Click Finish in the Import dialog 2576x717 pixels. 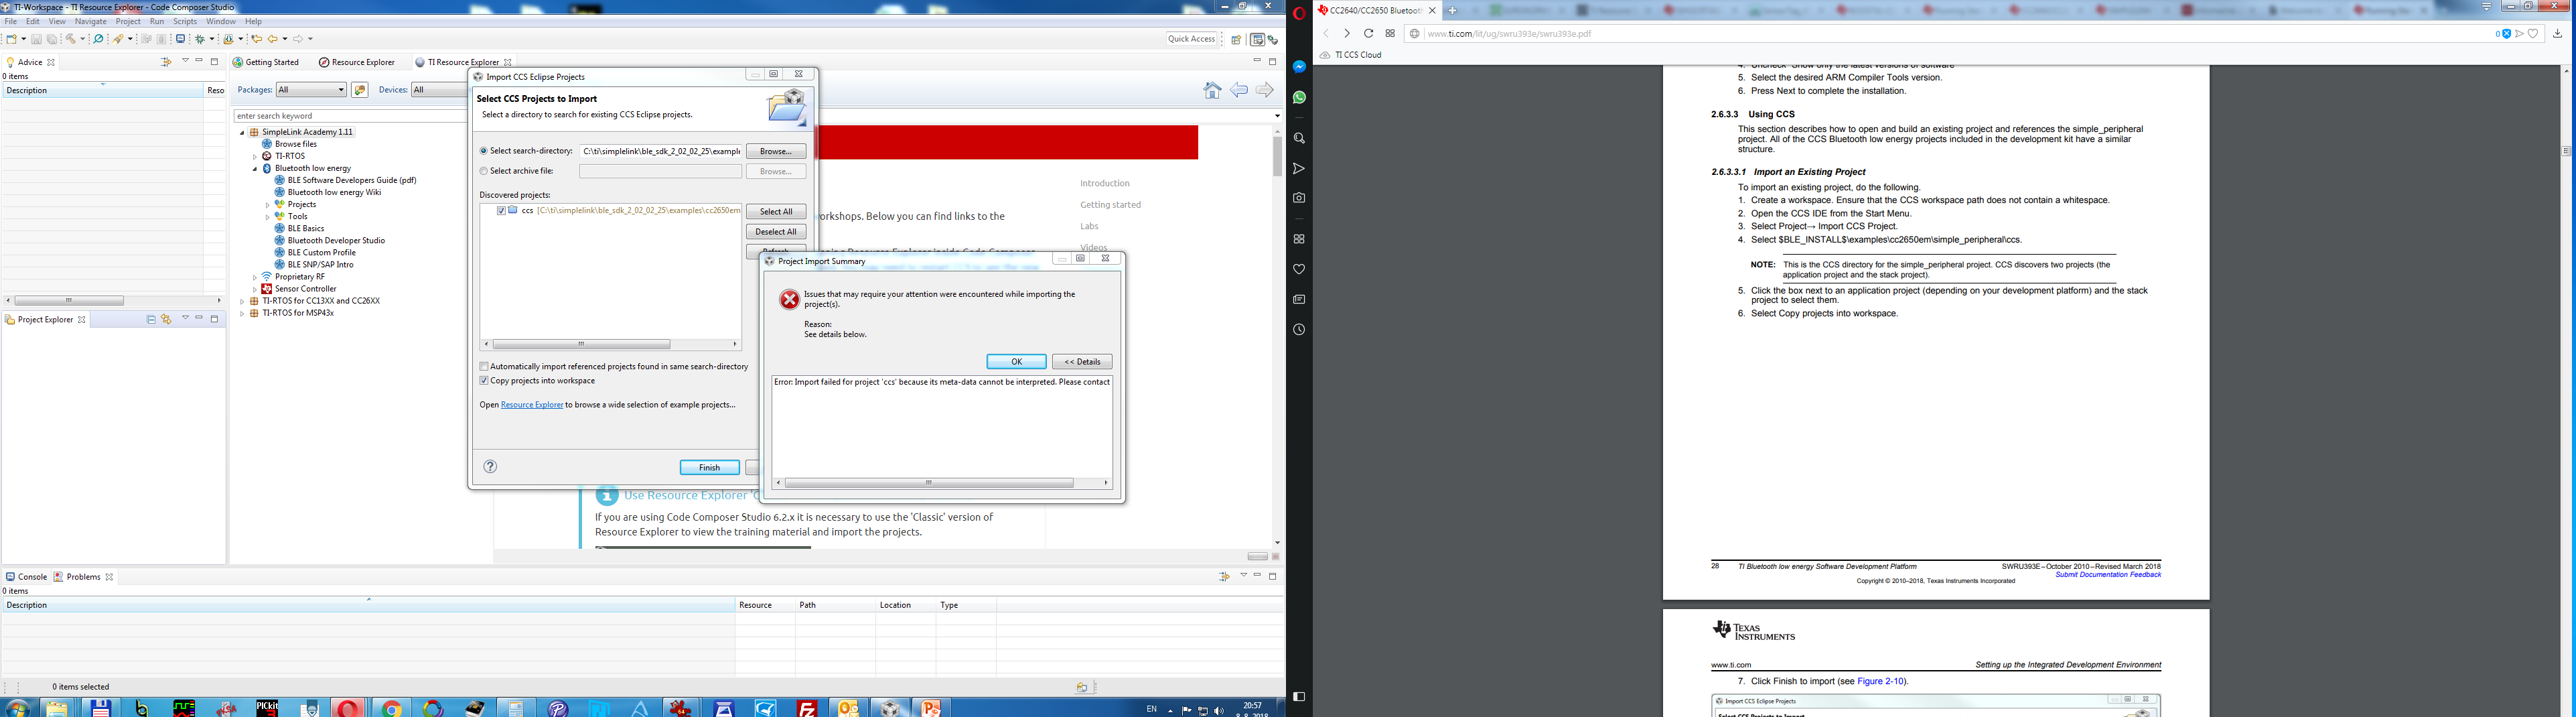point(710,468)
